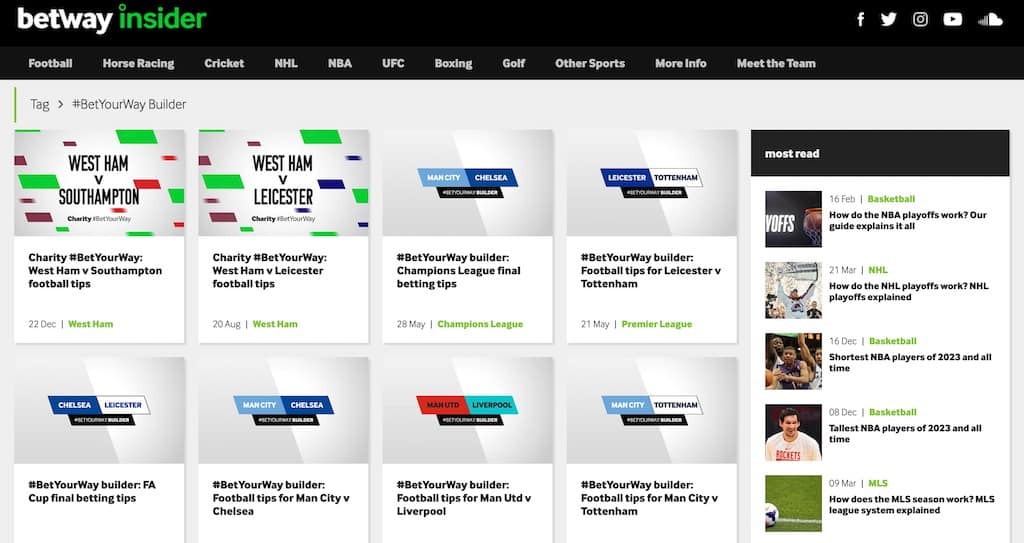Click the Tag breadcrumb link
This screenshot has height=543, width=1024.
coord(39,105)
